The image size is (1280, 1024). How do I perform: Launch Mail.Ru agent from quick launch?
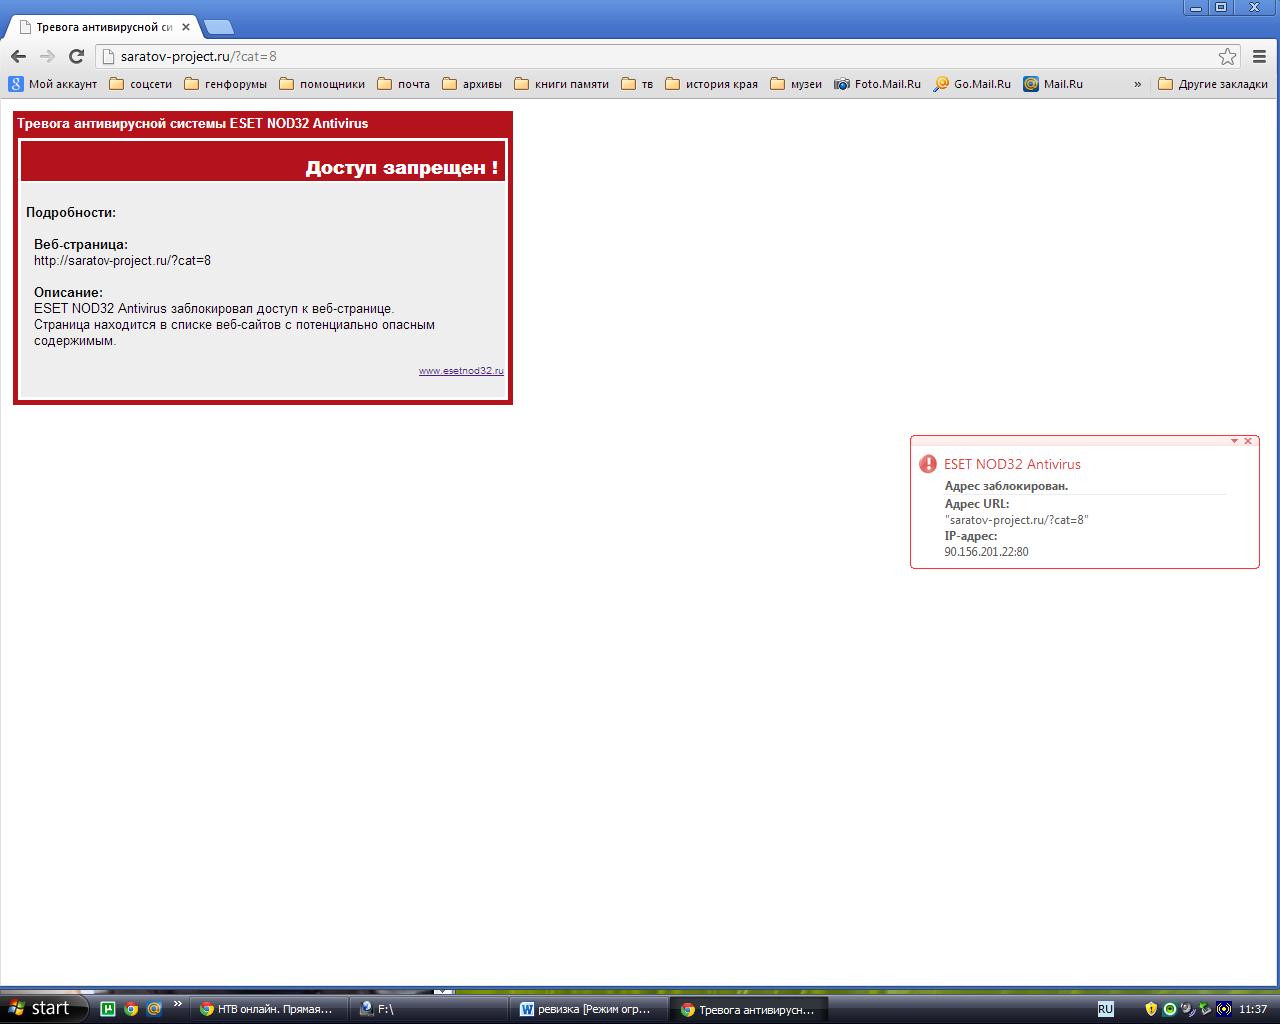click(154, 1009)
